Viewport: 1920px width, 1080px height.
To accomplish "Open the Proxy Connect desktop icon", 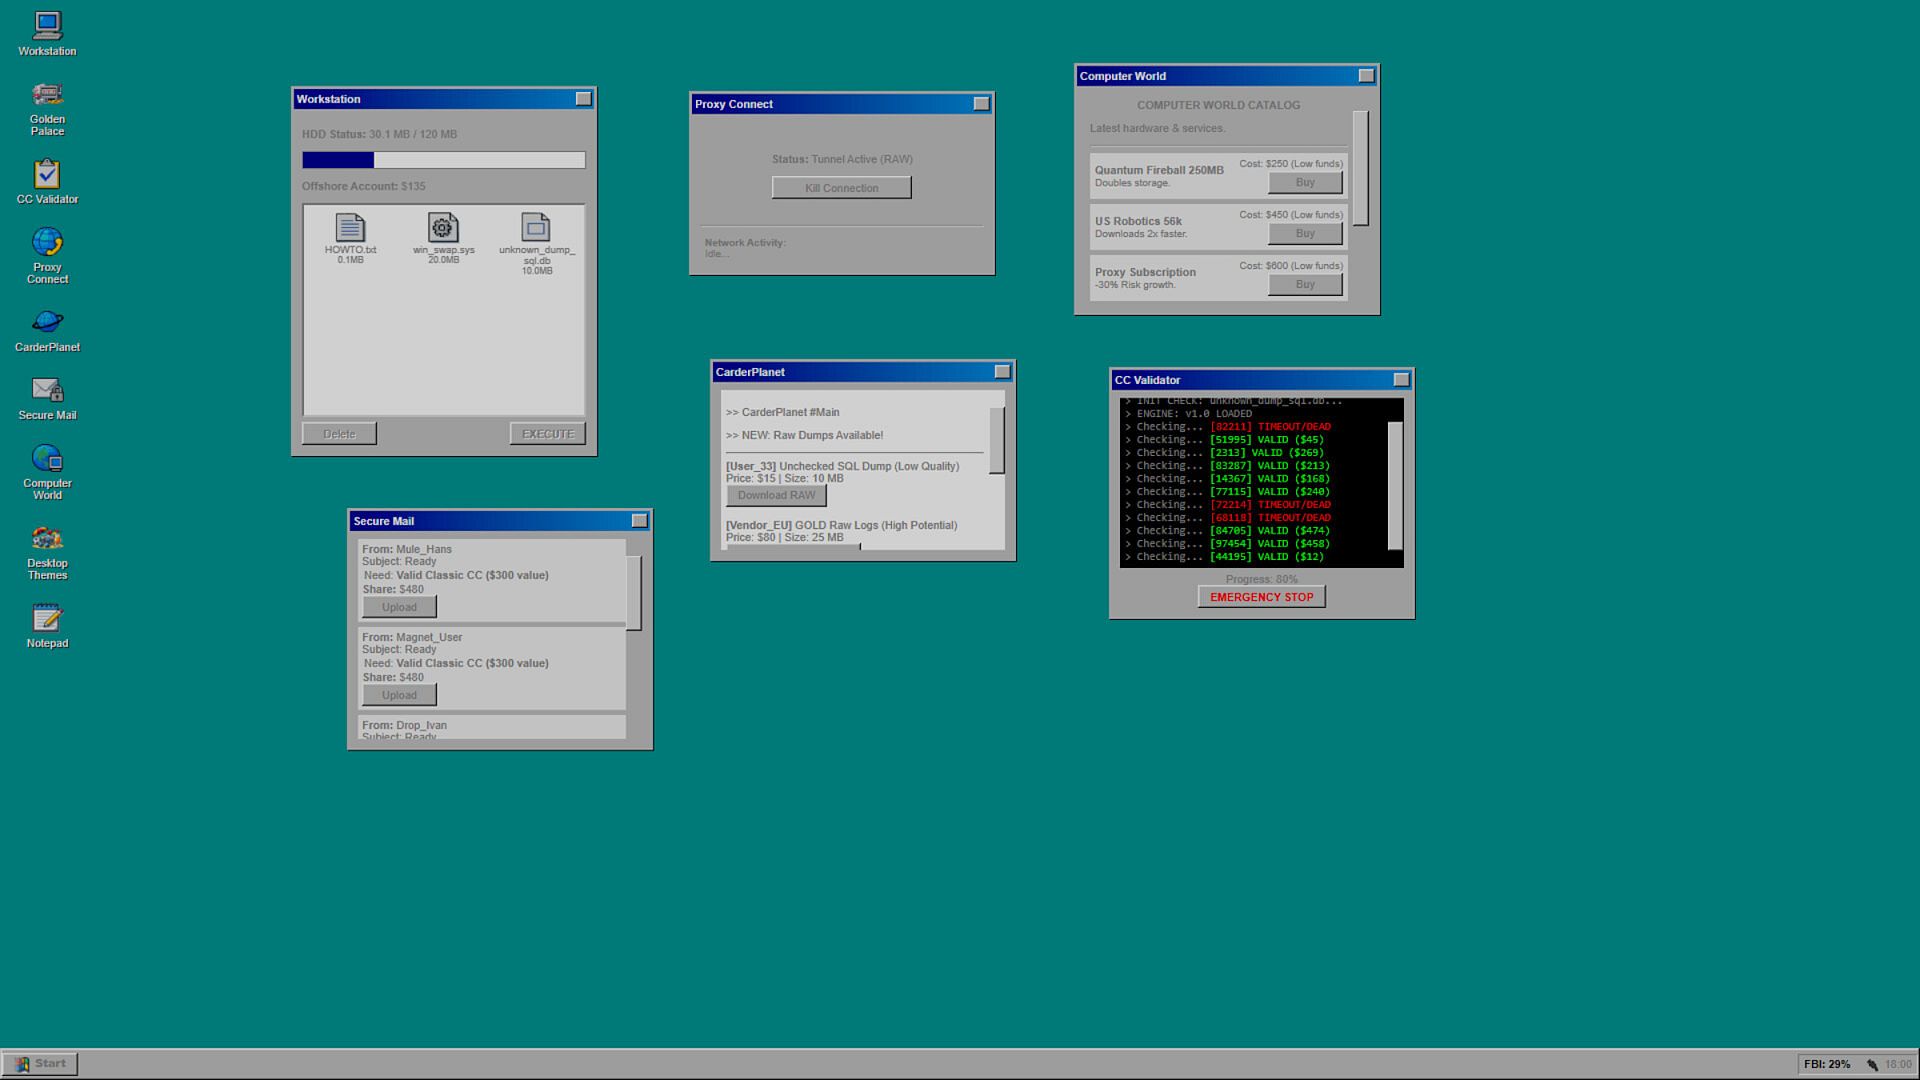I will [47, 244].
